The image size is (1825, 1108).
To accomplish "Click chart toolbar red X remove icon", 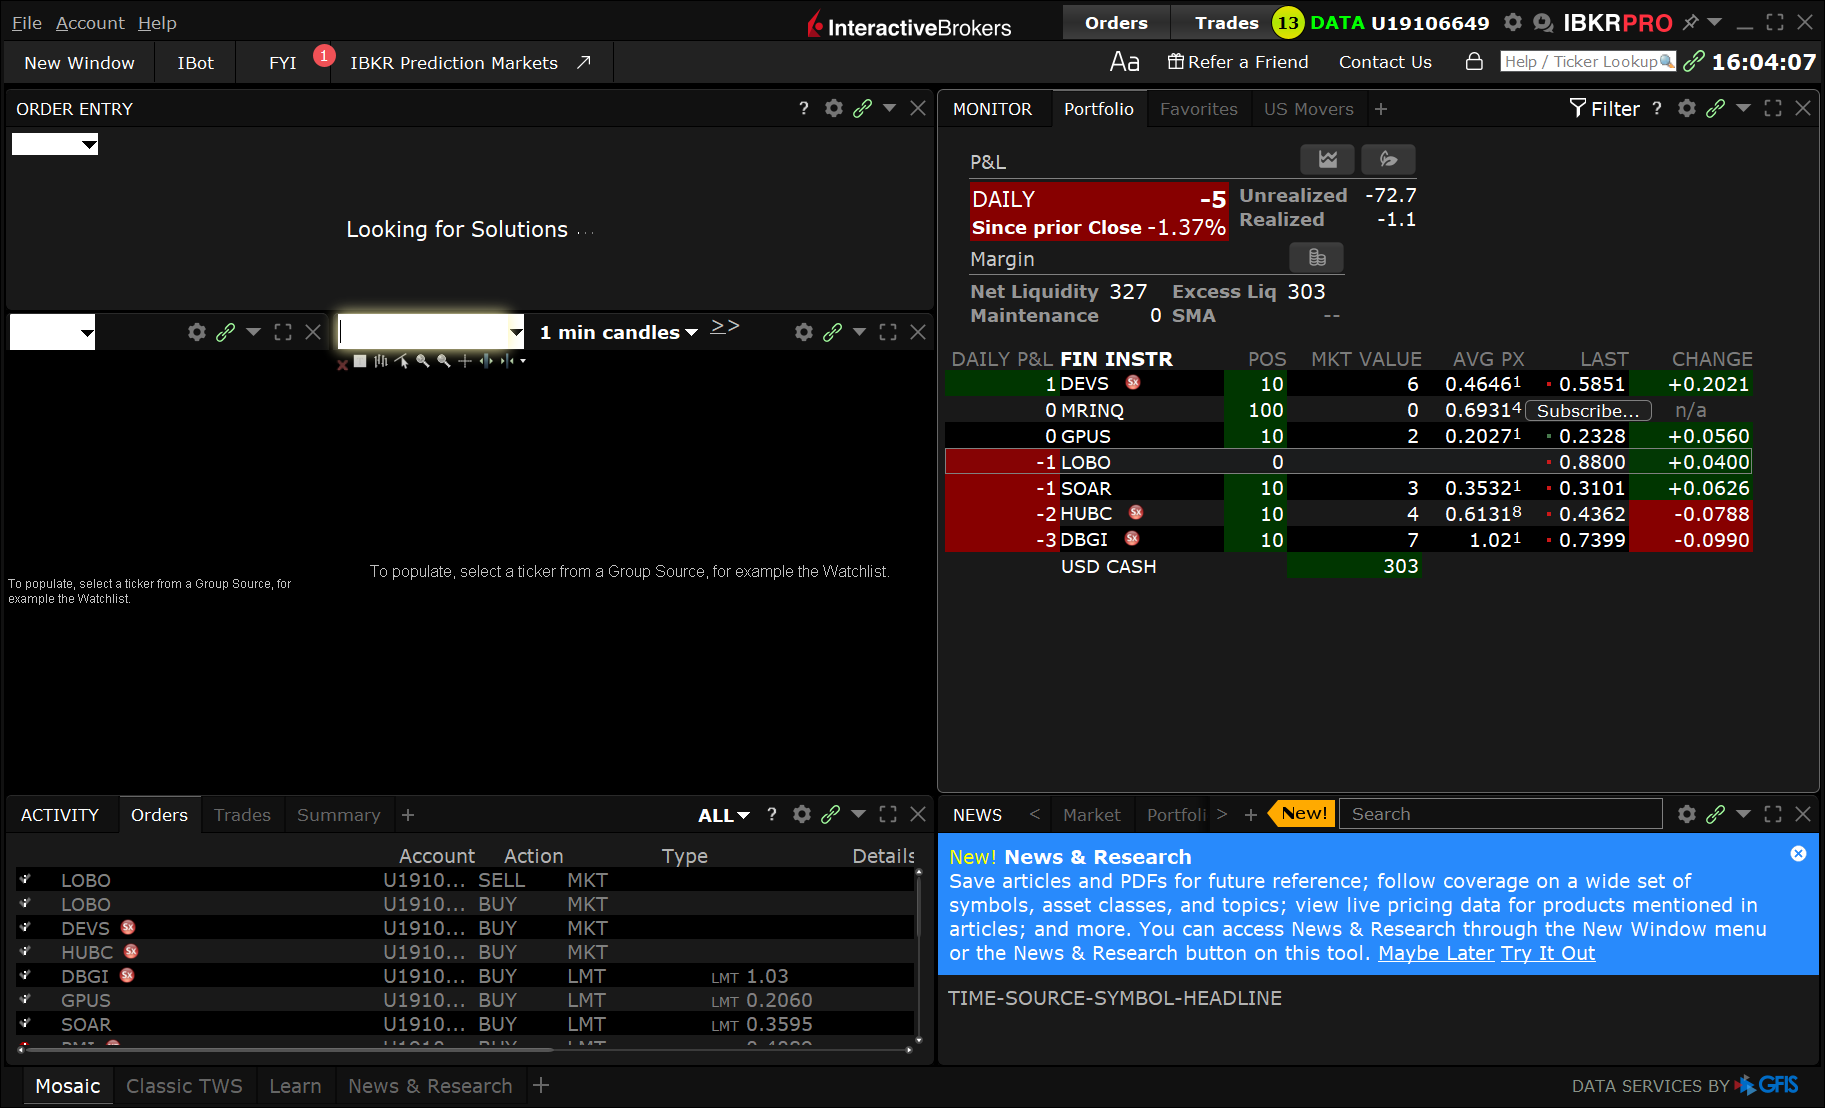I will (342, 364).
